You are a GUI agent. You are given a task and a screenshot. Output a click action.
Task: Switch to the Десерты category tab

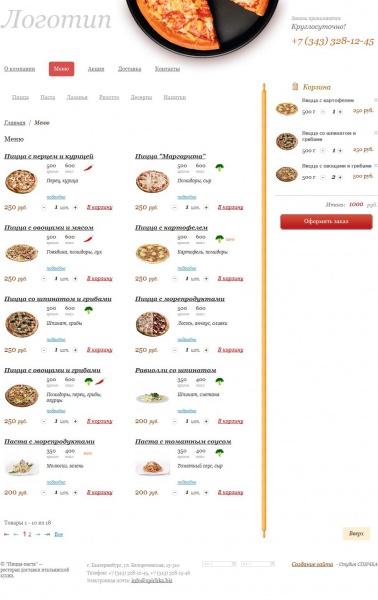pyautogui.click(x=141, y=97)
